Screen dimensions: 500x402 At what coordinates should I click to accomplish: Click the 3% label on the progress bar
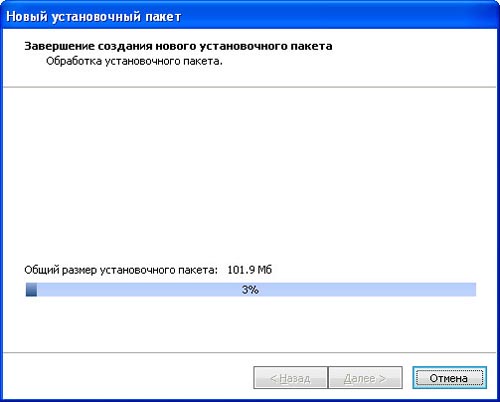coord(250,289)
